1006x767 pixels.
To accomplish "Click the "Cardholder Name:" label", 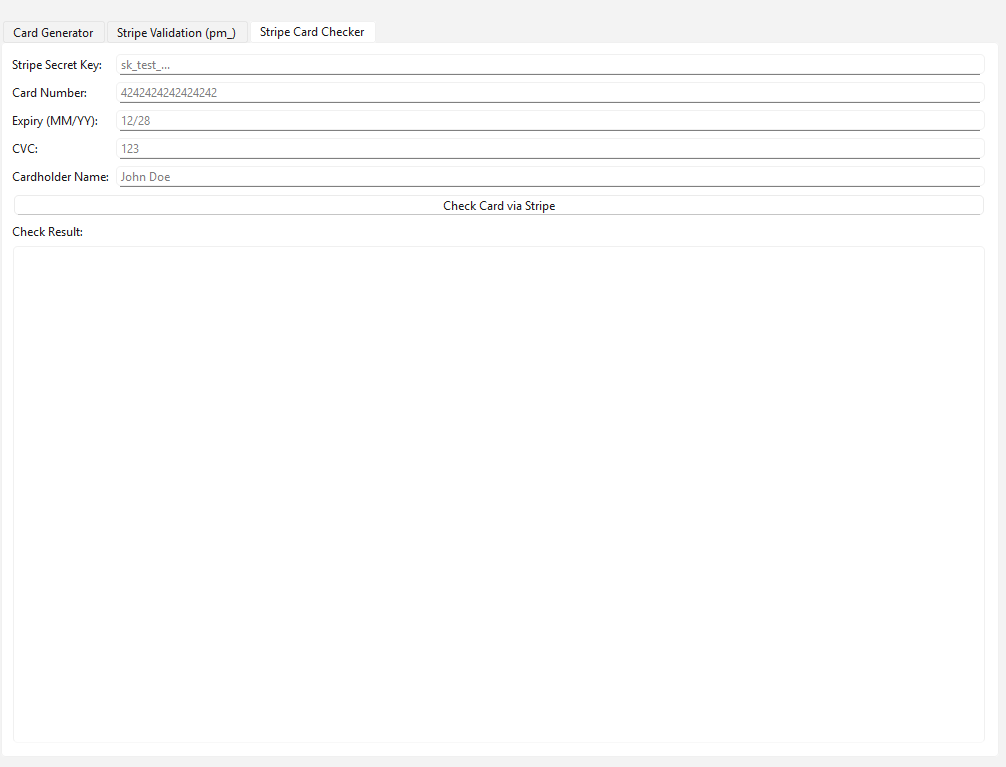I will 60,177.
